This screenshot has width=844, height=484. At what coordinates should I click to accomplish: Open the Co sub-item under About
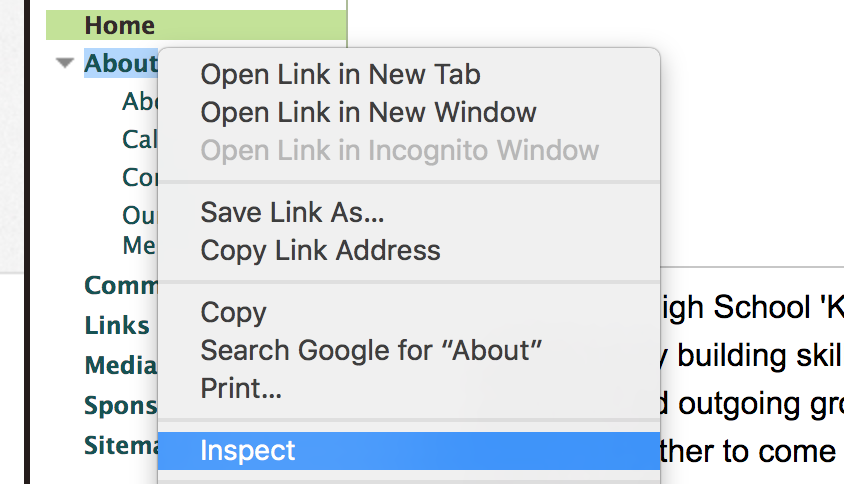(x=140, y=177)
